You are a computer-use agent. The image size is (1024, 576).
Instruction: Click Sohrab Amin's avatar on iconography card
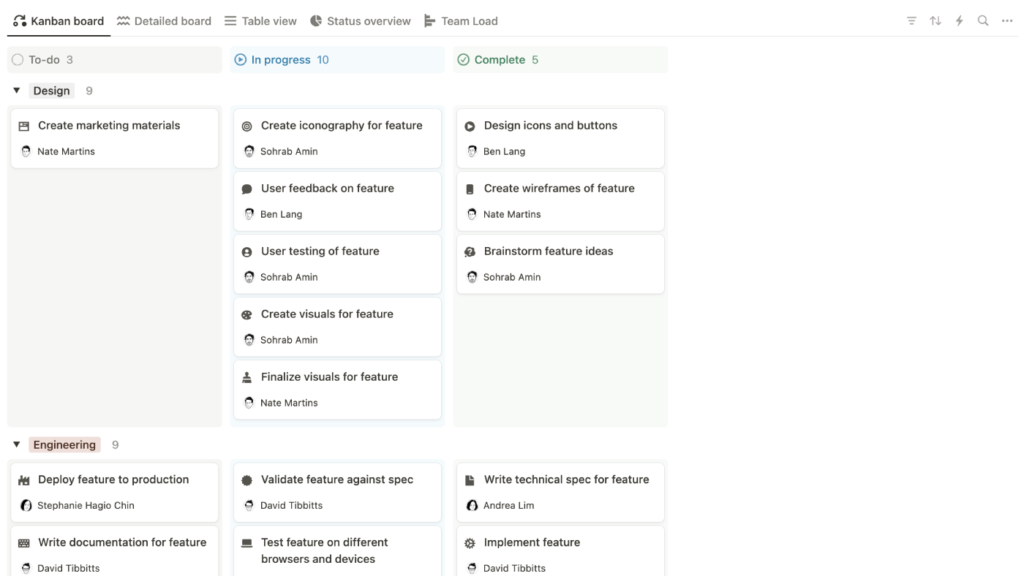[248, 151]
